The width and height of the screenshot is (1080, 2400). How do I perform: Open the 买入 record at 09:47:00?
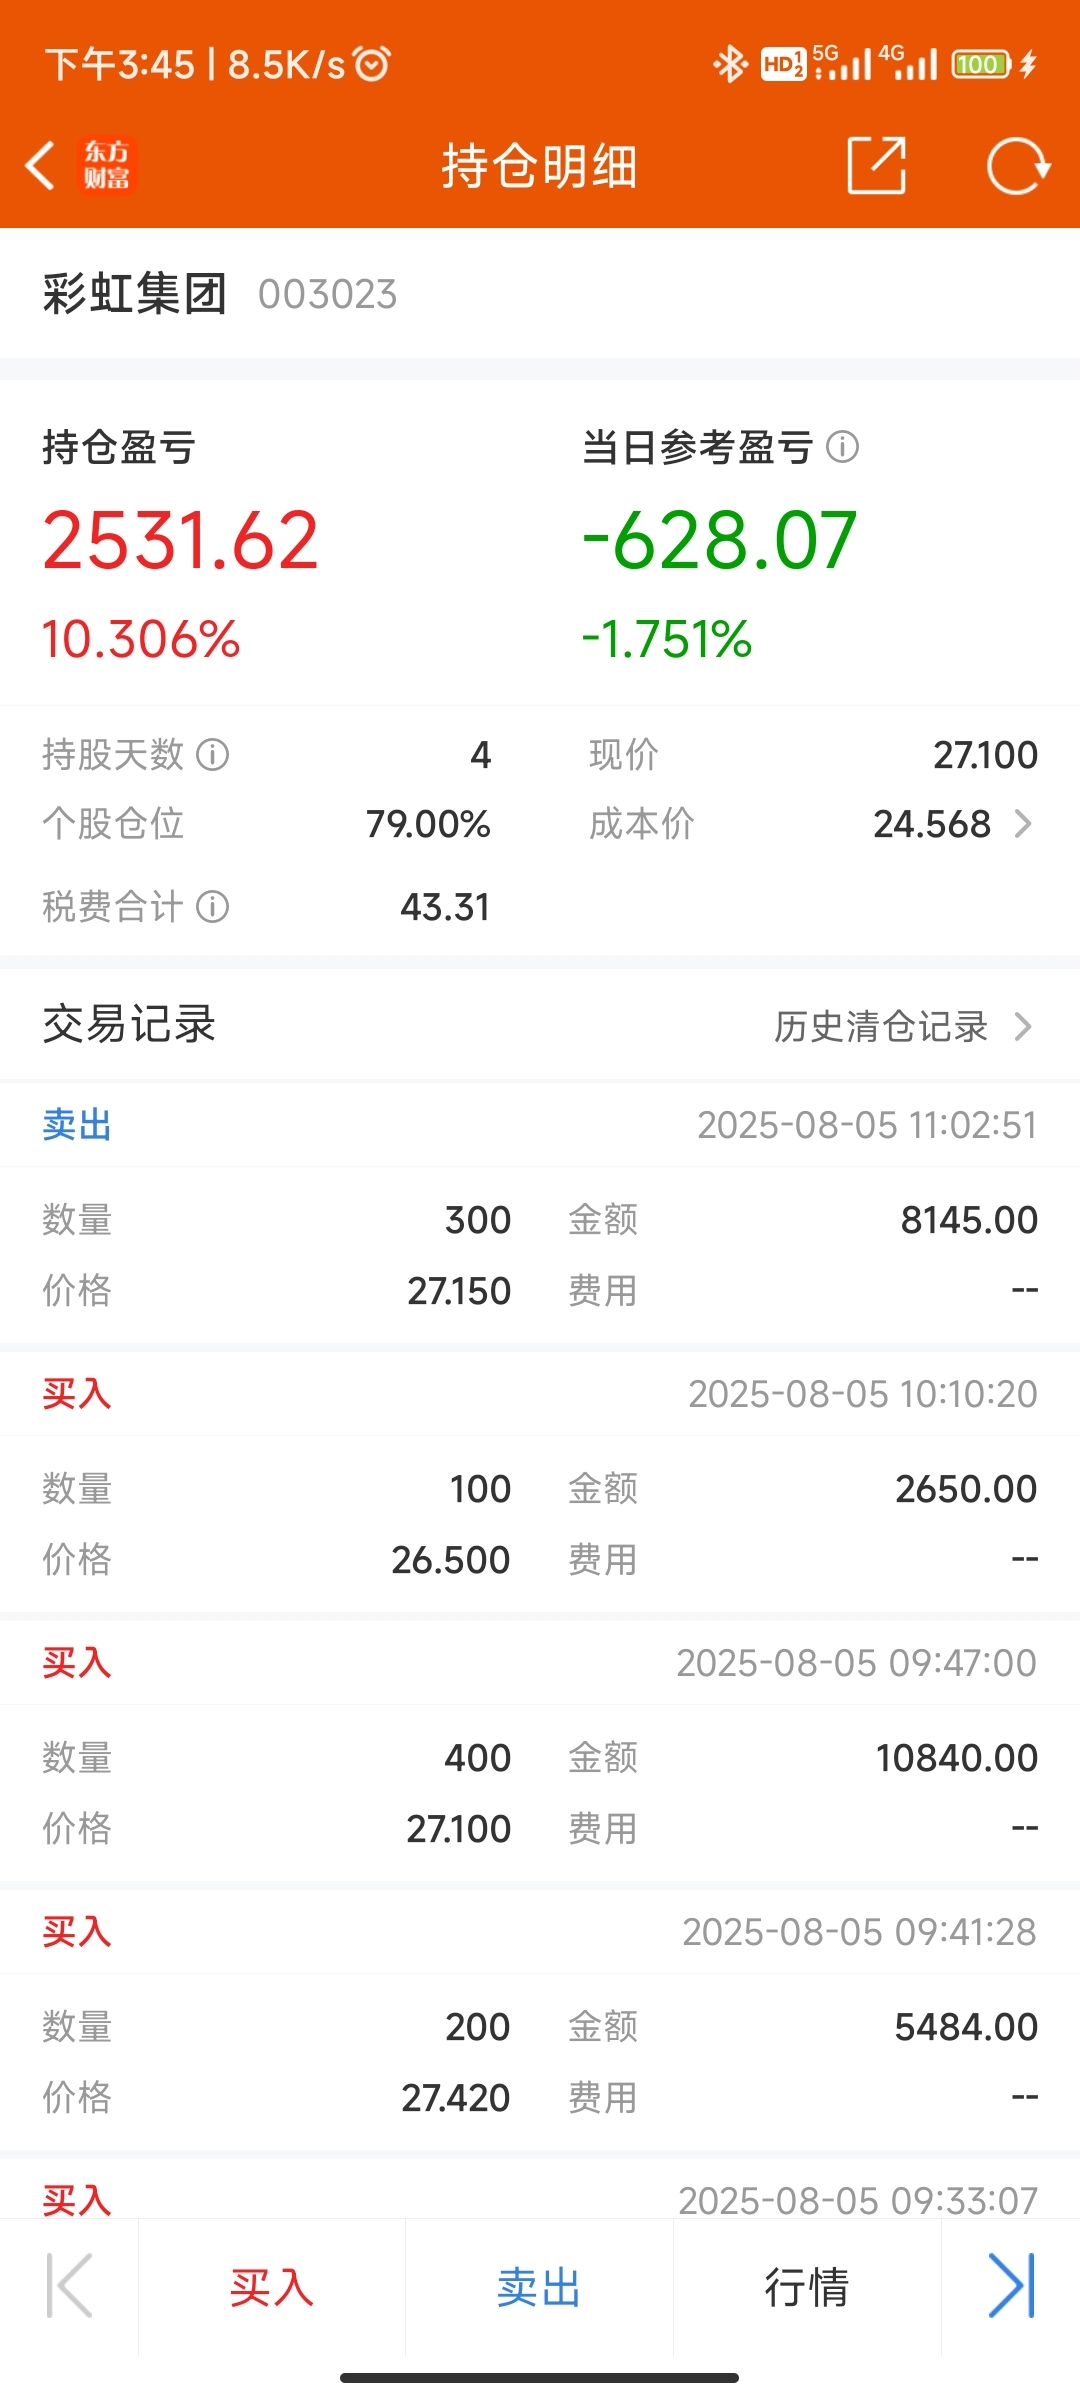[540, 1752]
